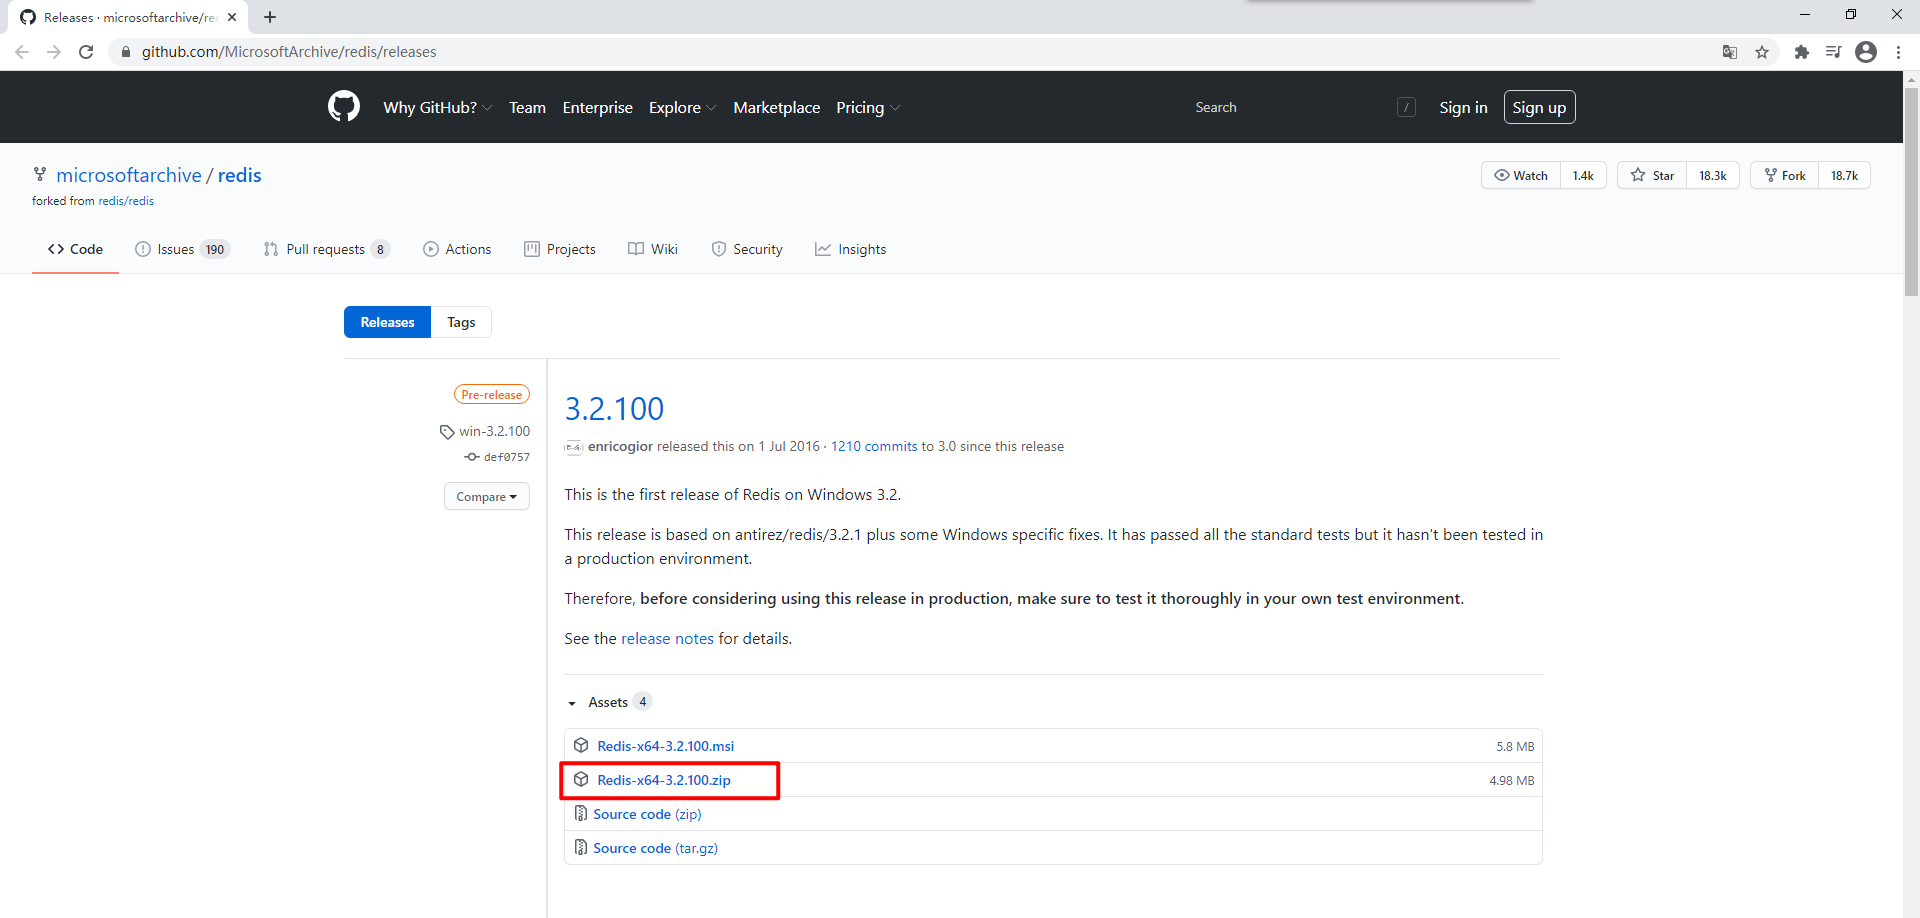1920x918 pixels.
Task: Open the Insights tab
Action: [850, 249]
